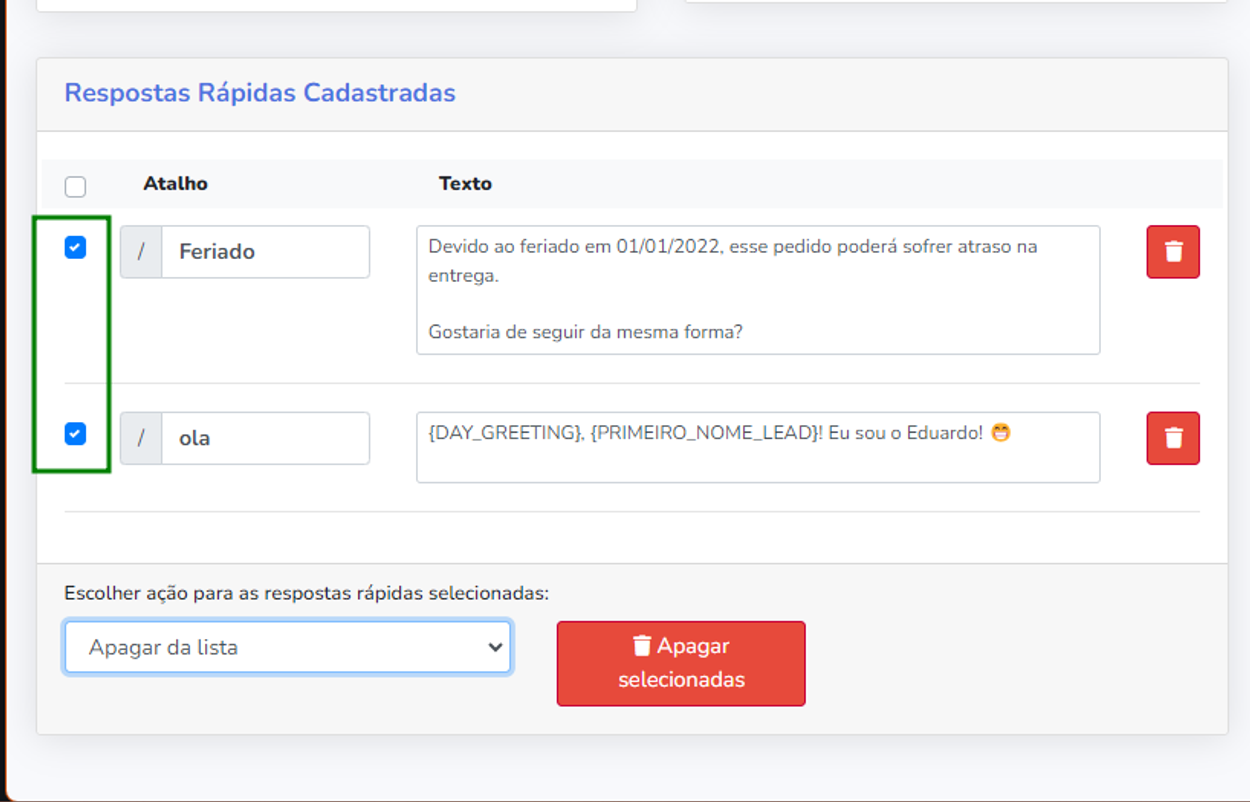
Task: Click the slash prefix beside Feriado
Action: point(141,252)
